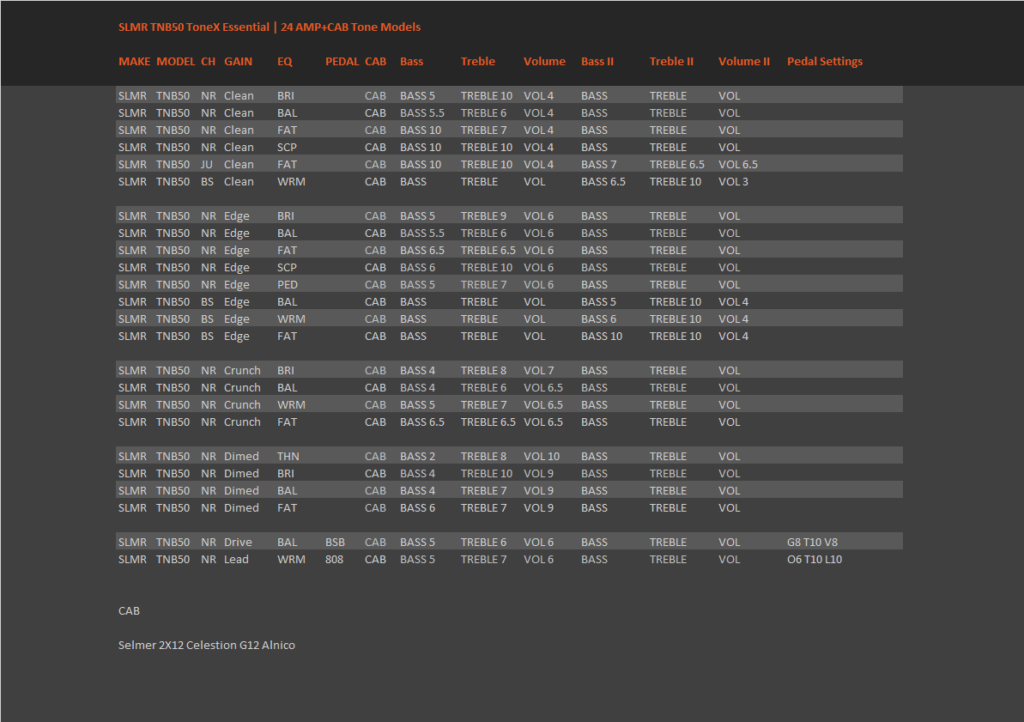
Task: Click BASS 6.5 in the BS Clean row
Action: 603,181
